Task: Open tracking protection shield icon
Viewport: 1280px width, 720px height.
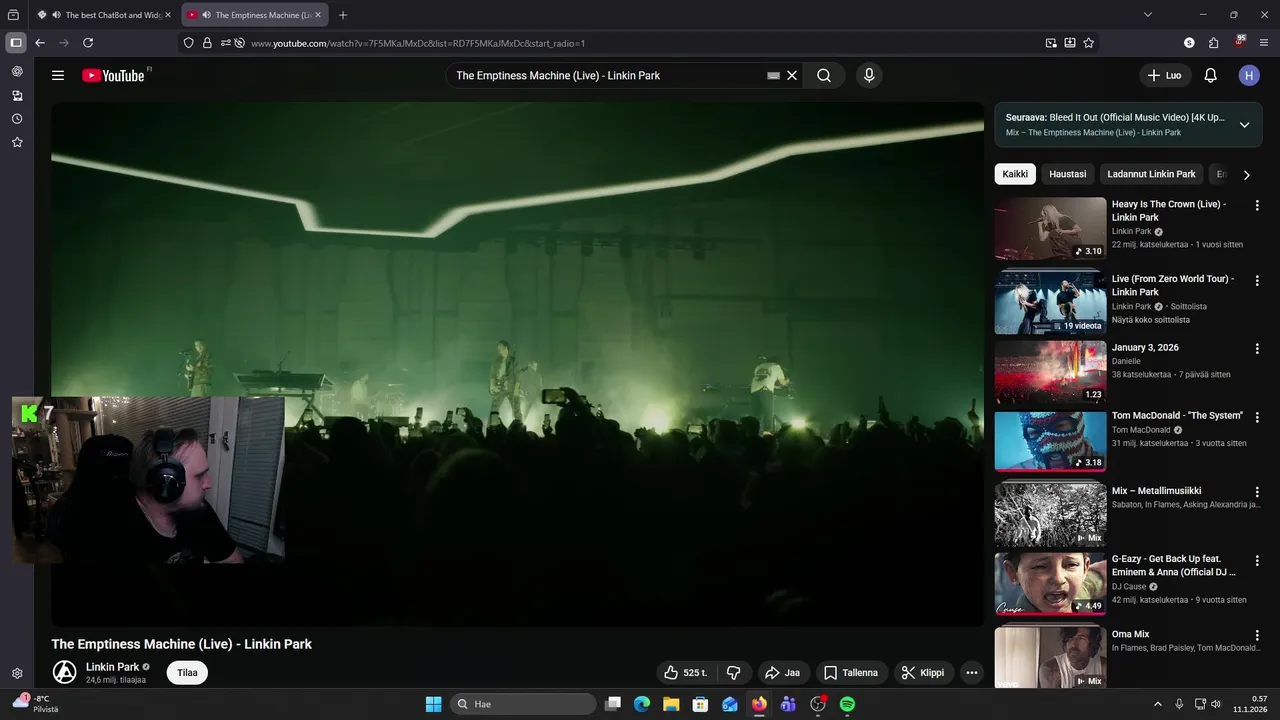Action: (x=188, y=43)
